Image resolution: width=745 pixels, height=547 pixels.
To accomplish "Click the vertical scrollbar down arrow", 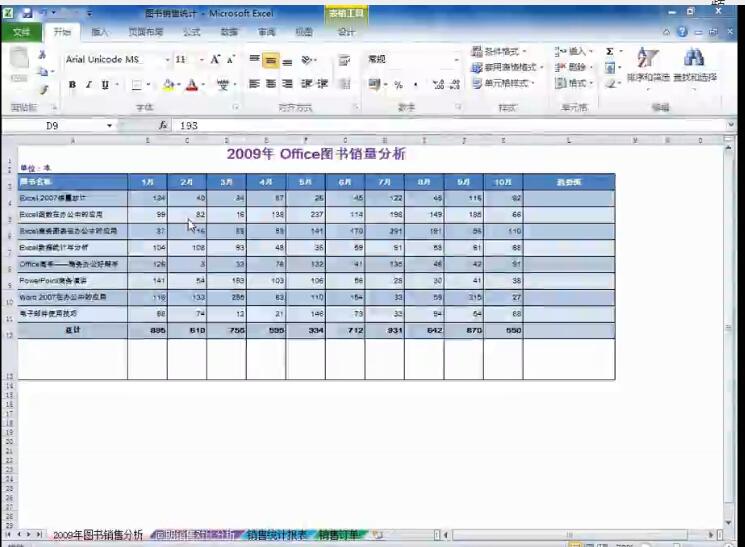I will pyautogui.click(x=729, y=522).
